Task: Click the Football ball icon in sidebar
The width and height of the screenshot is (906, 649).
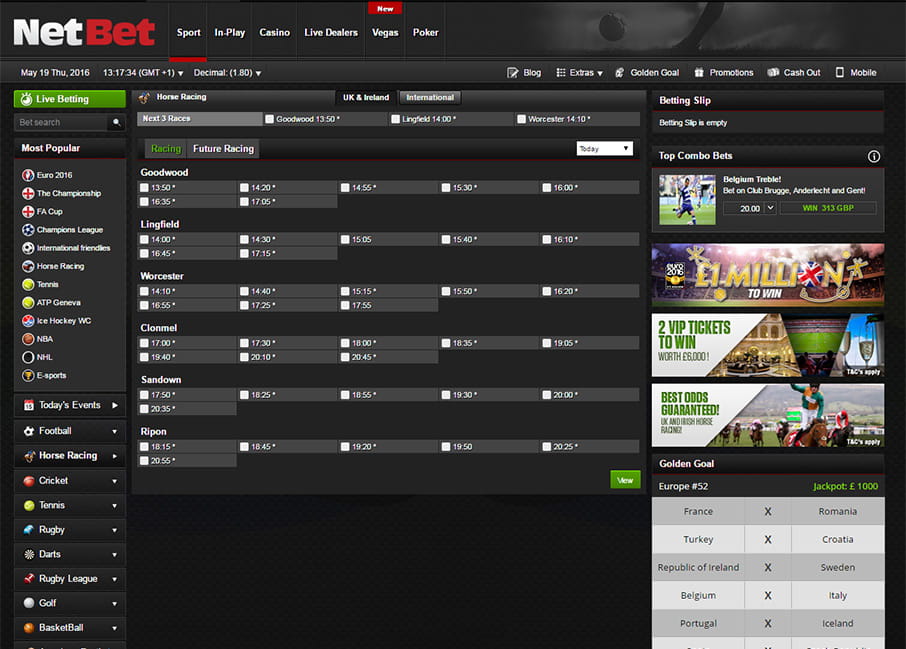Action: pyautogui.click(x=29, y=431)
